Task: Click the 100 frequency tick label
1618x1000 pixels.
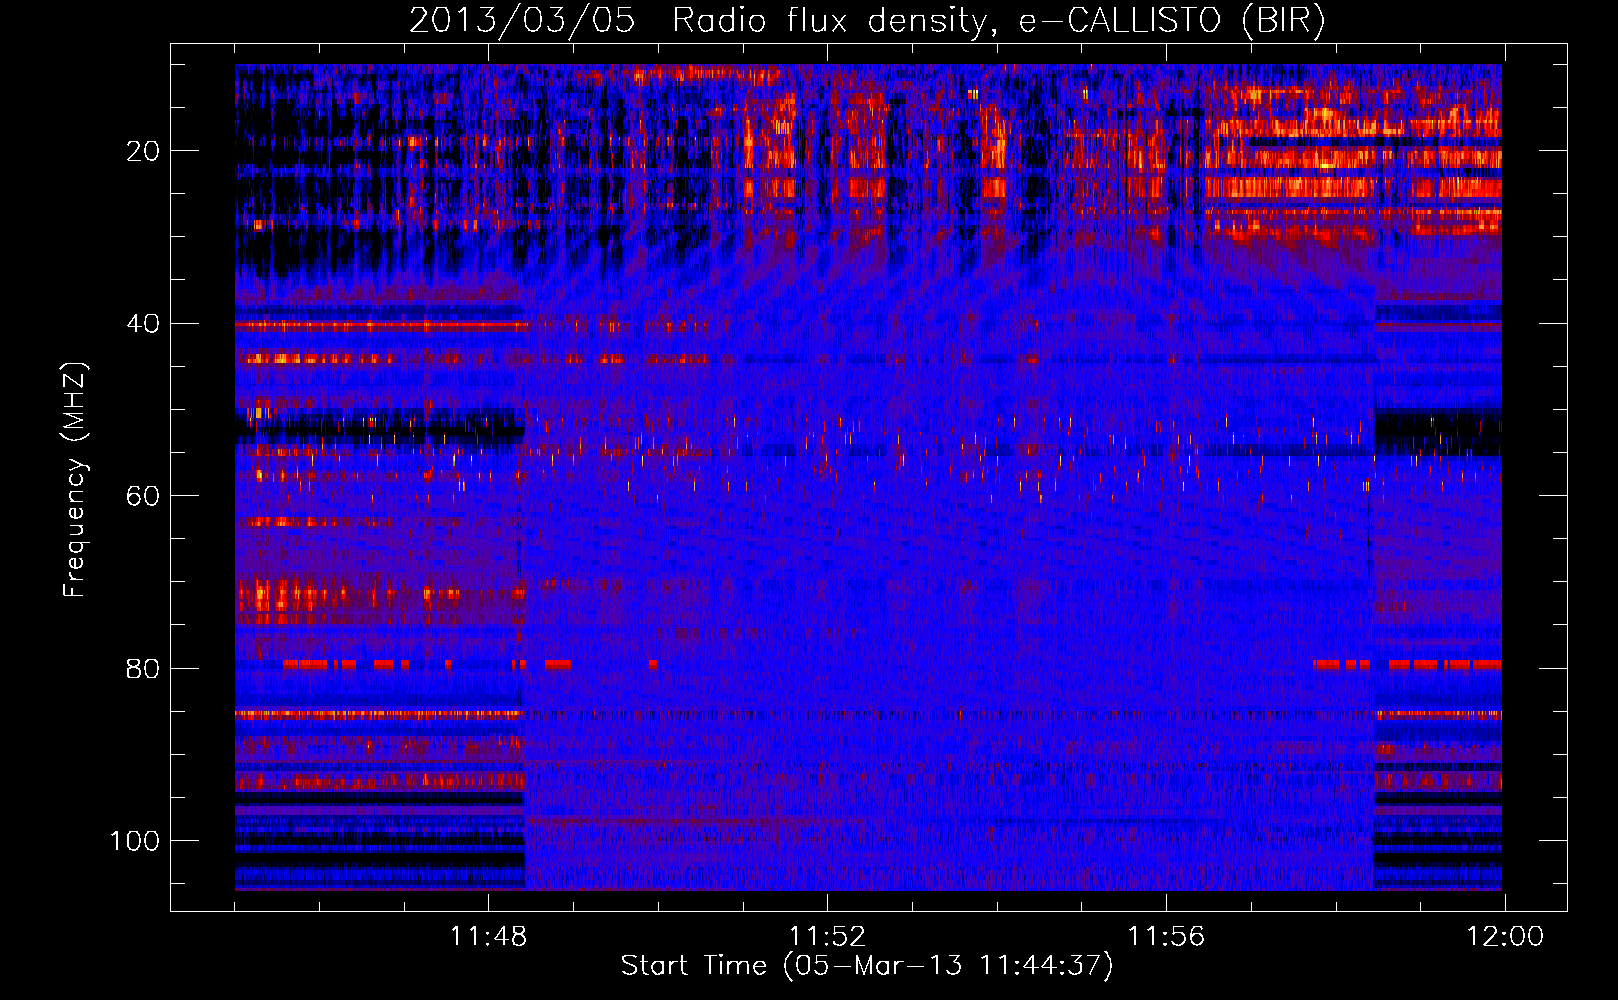Action: 135,841
